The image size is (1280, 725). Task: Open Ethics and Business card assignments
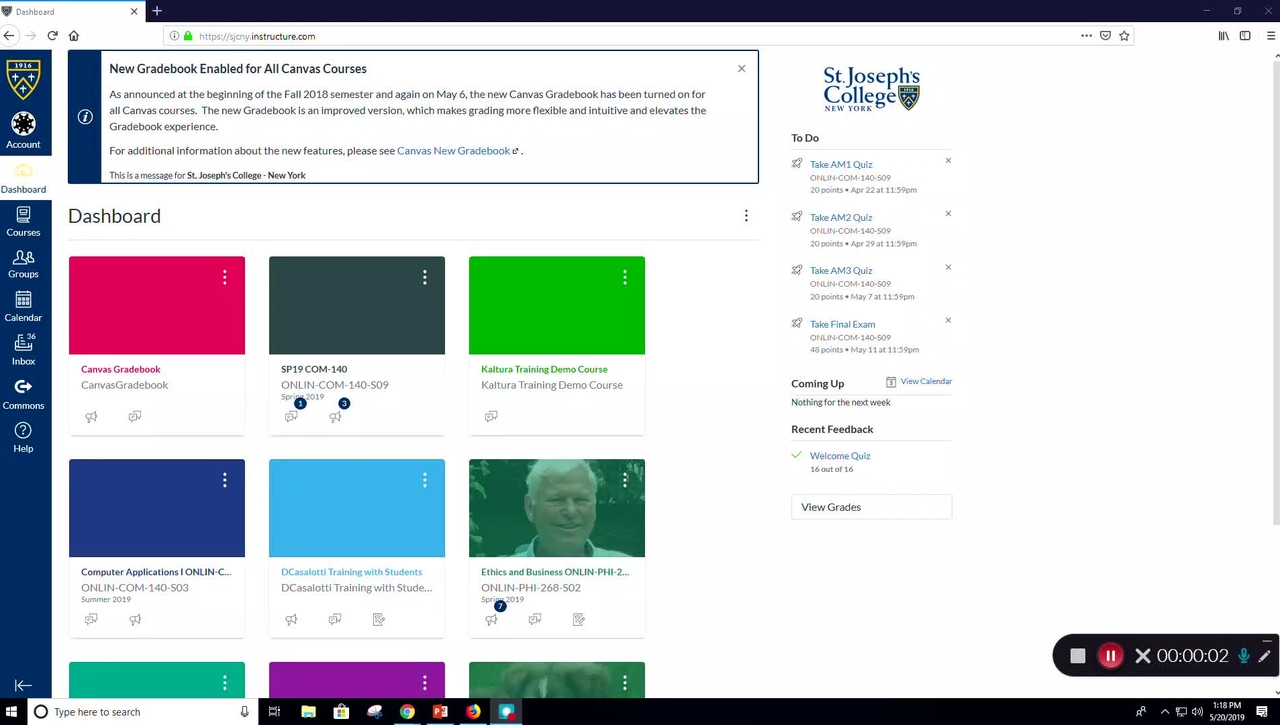(x=579, y=620)
